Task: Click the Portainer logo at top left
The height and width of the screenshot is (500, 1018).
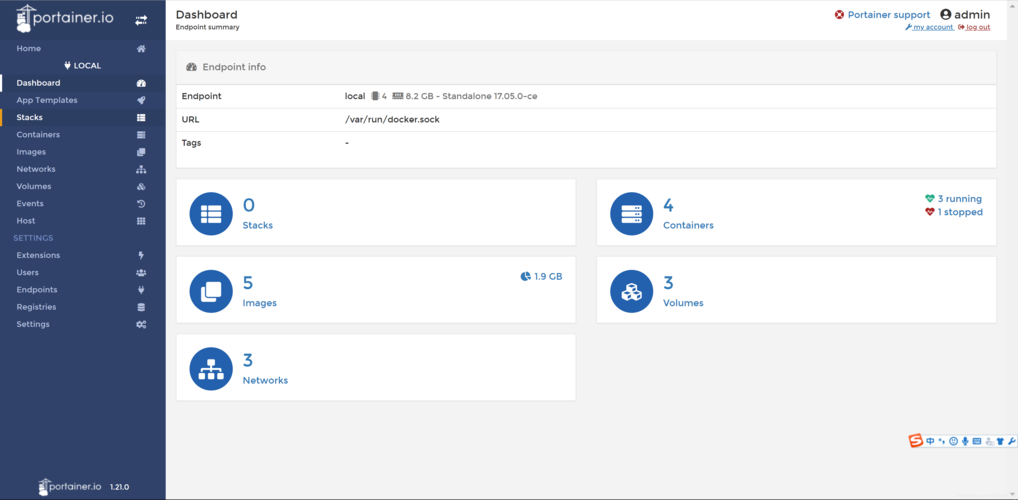Action: point(65,18)
